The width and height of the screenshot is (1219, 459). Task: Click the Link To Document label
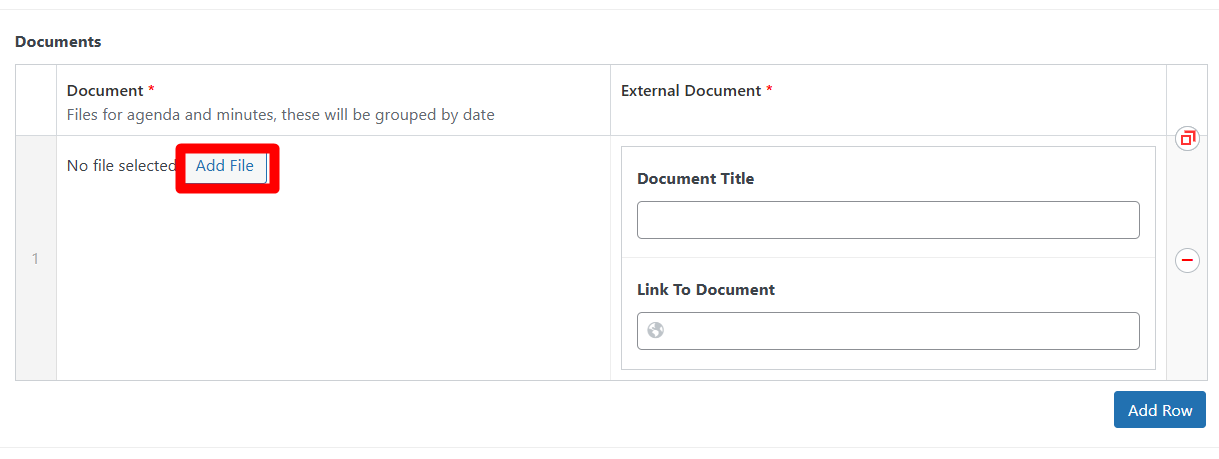click(705, 290)
